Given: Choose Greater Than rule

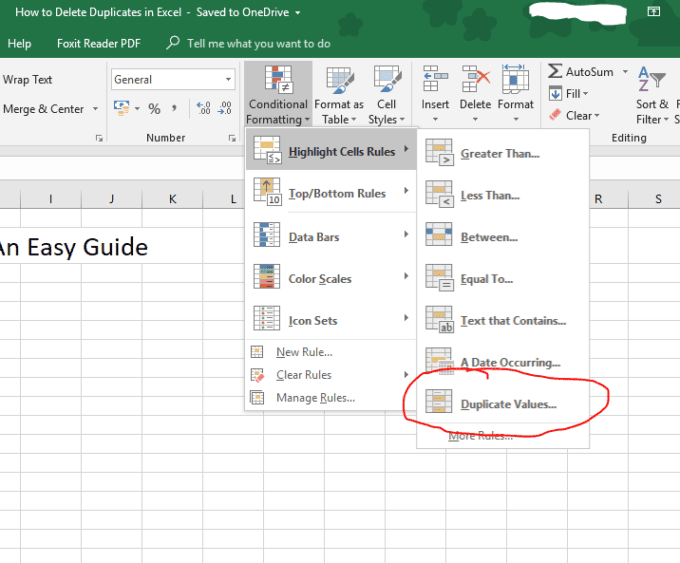Looking at the screenshot, I should 500,154.
